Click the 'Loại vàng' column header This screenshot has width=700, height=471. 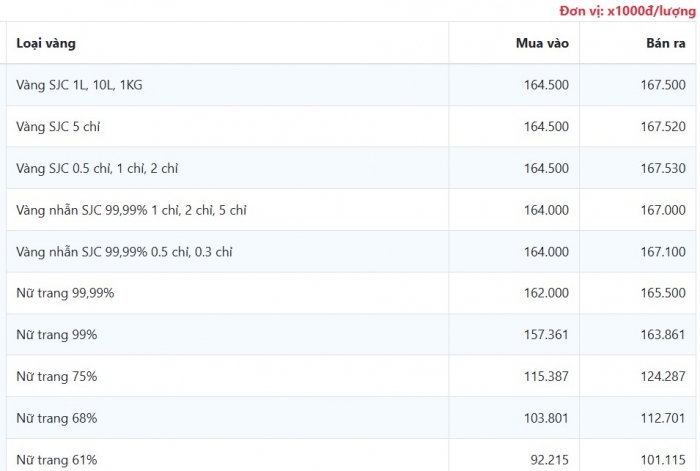pos(46,44)
